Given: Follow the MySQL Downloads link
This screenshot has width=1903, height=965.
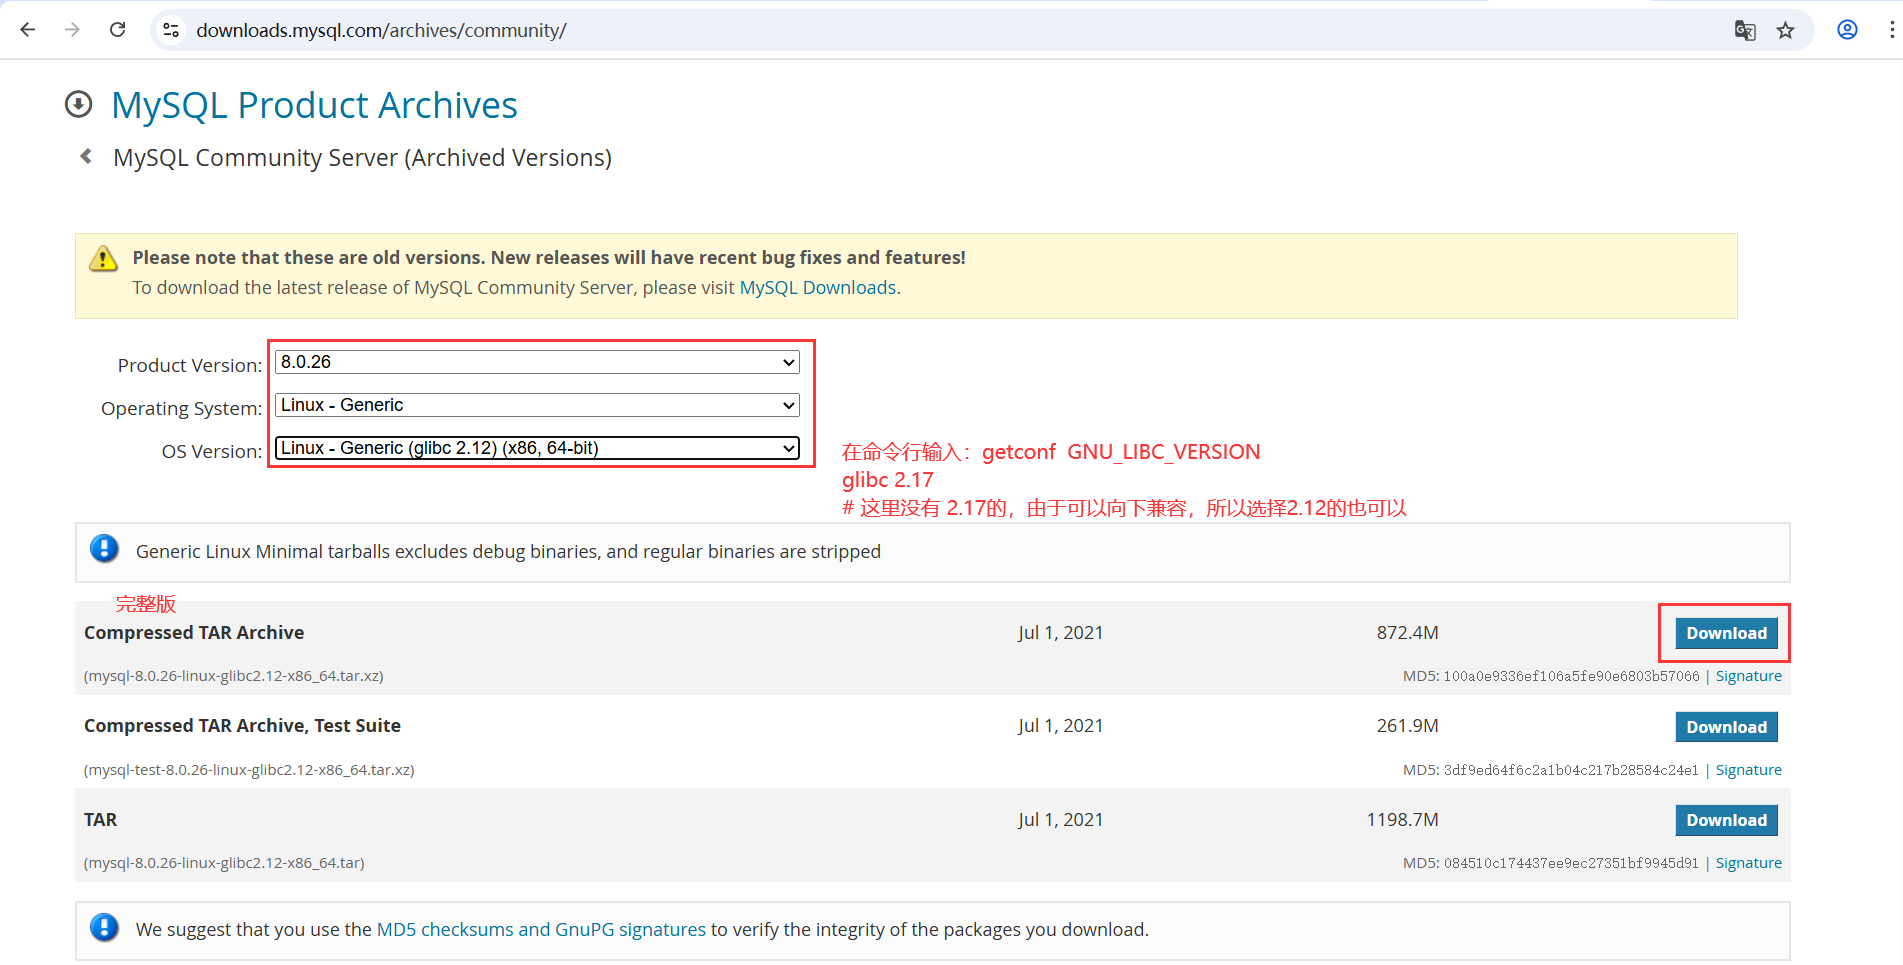Looking at the screenshot, I should (x=817, y=288).
